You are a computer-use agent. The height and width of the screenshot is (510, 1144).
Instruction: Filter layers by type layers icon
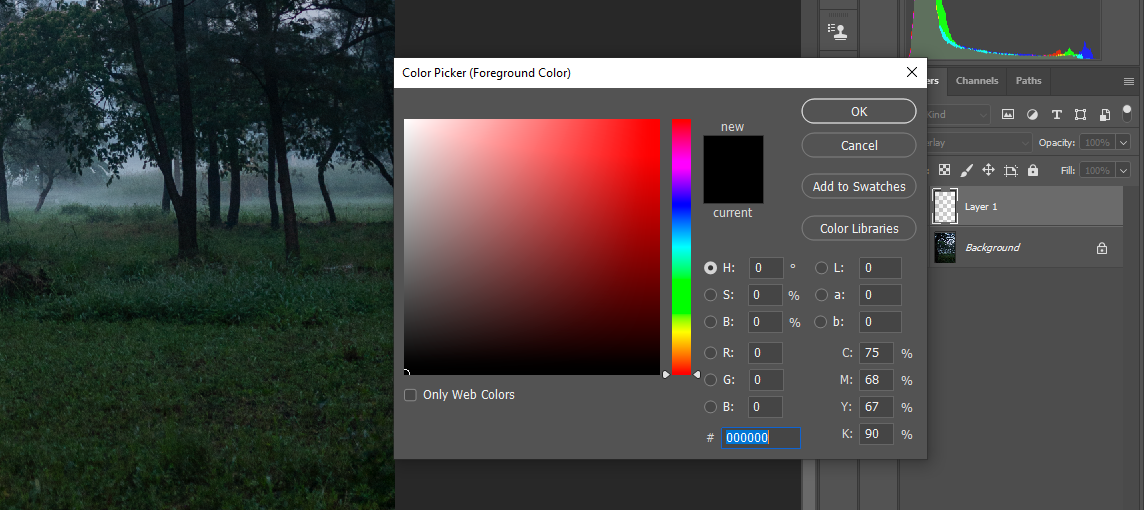point(1056,115)
